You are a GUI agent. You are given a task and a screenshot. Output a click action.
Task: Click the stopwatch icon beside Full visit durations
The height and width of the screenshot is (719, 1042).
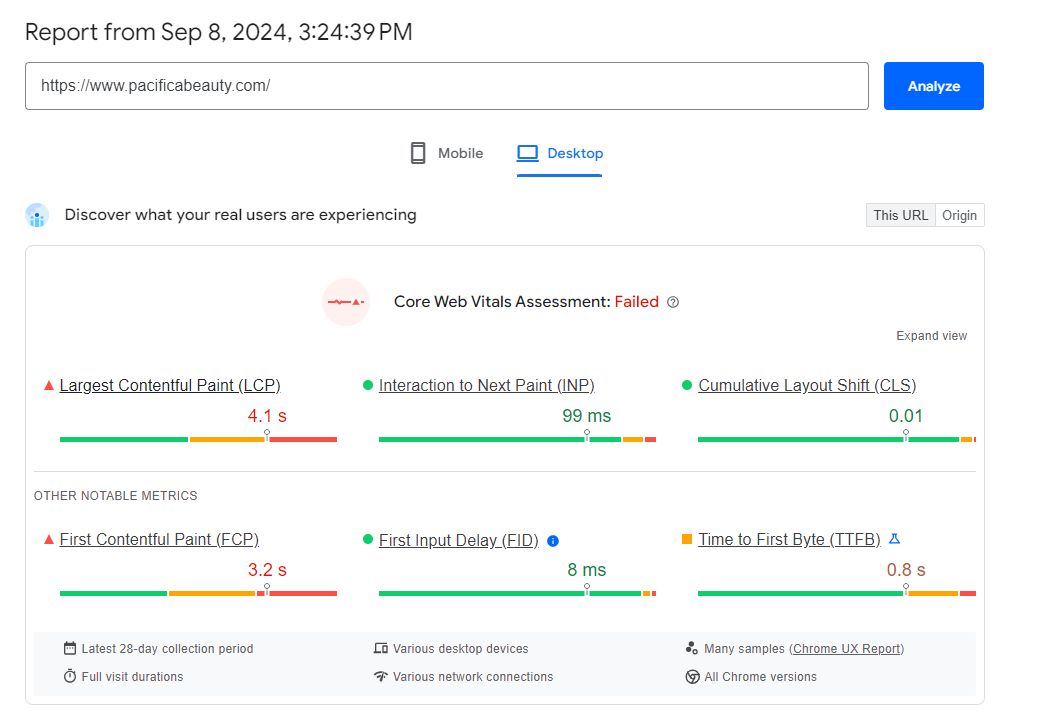coord(70,677)
